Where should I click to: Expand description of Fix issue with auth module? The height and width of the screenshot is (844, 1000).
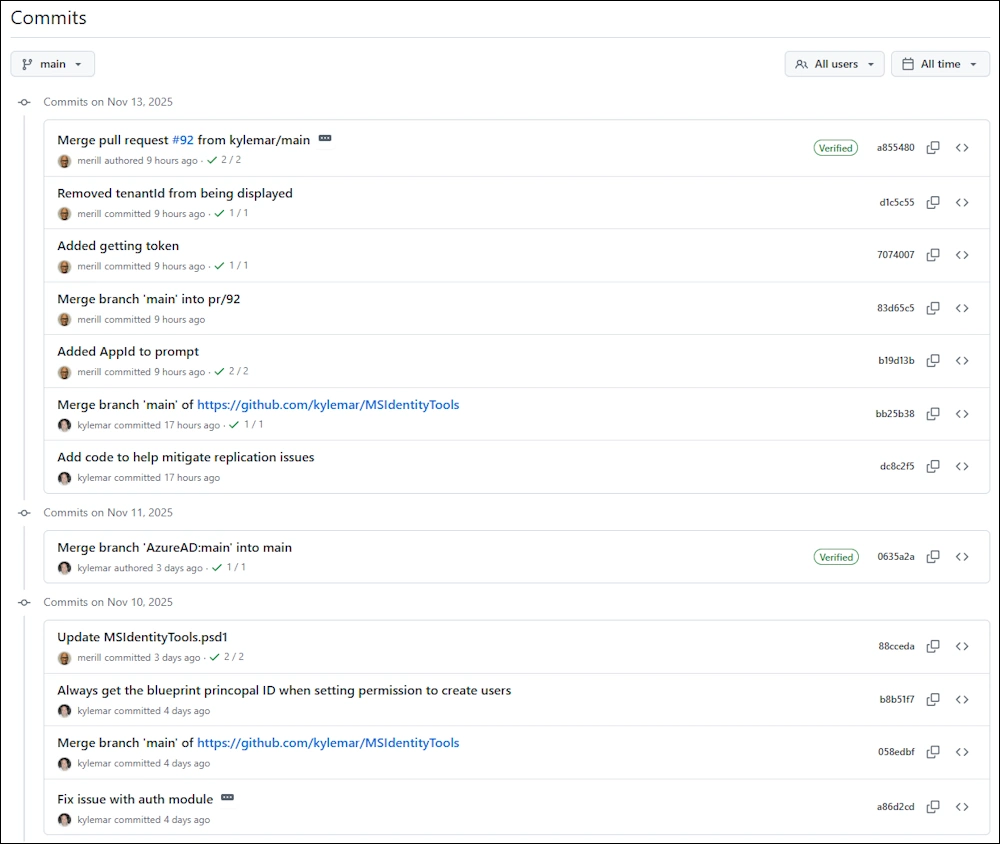coord(228,798)
